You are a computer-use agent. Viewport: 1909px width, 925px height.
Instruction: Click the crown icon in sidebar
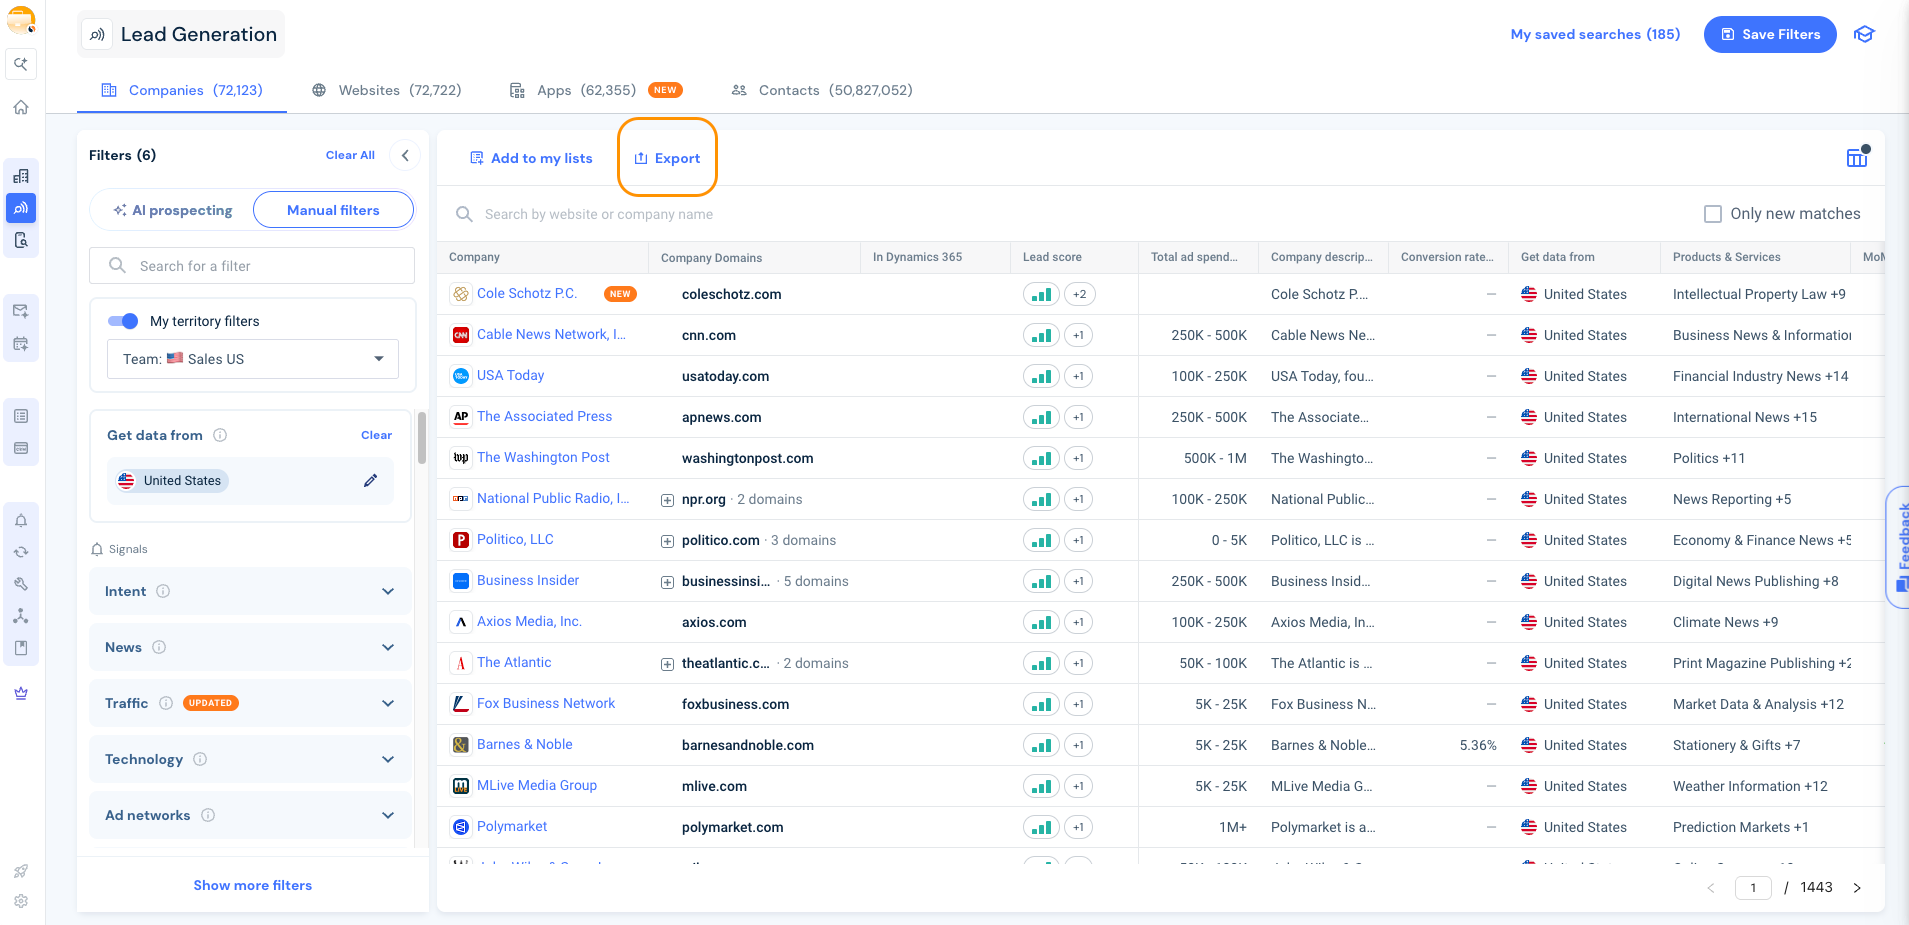[x=21, y=693]
